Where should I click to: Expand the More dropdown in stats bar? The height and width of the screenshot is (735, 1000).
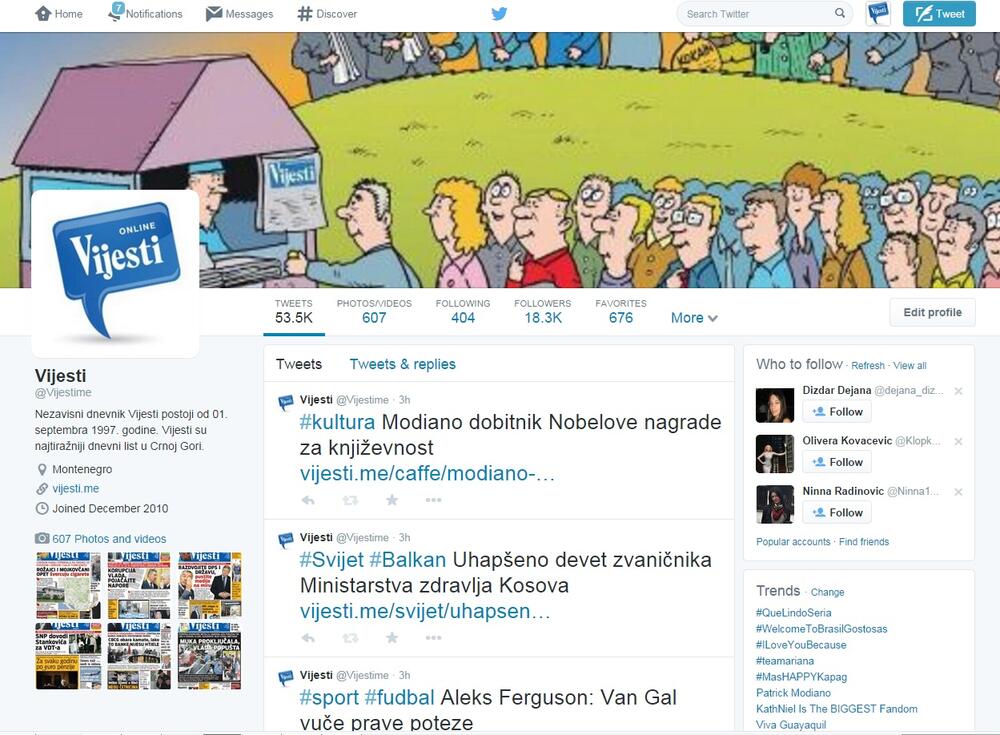[x=694, y=318]
